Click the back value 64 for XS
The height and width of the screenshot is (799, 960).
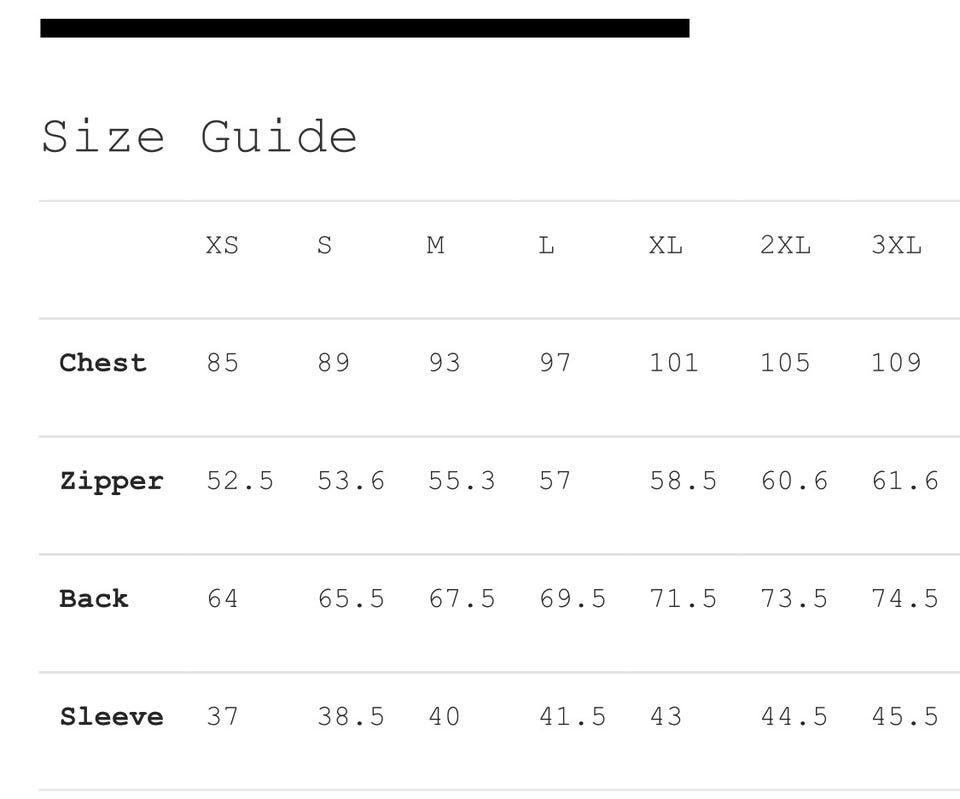point(222,599)
